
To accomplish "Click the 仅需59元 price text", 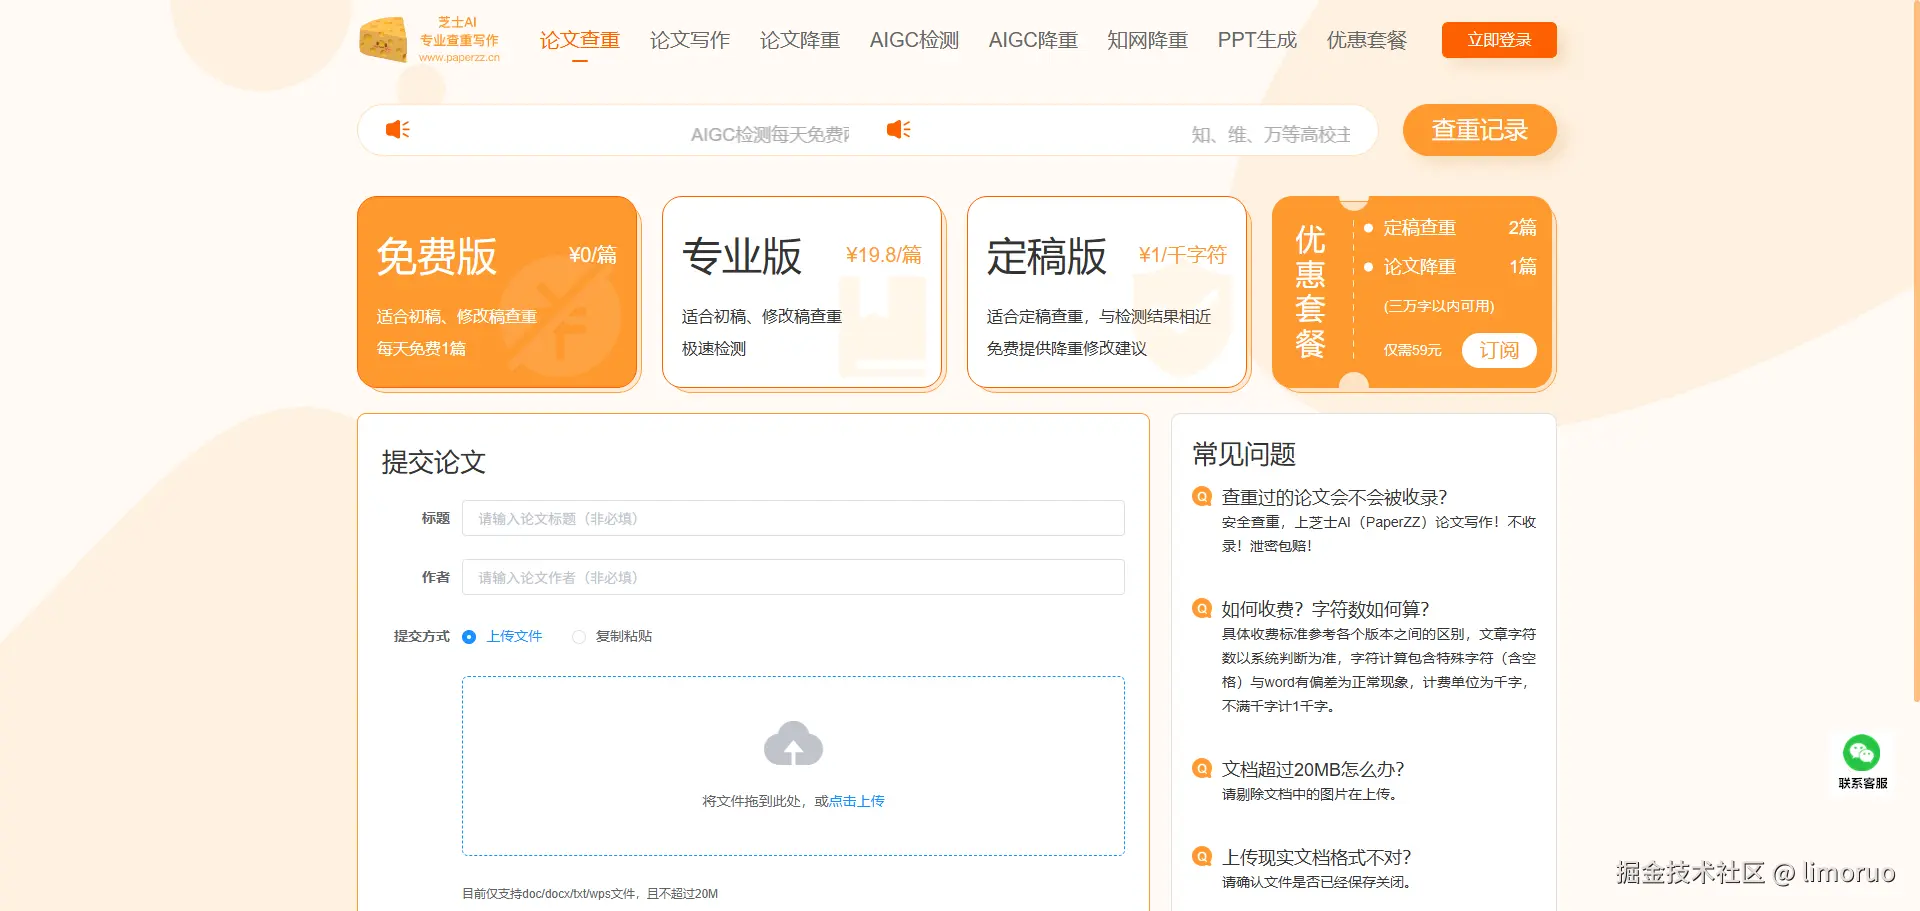I will pyautogui.click(x=1412, y=350).
